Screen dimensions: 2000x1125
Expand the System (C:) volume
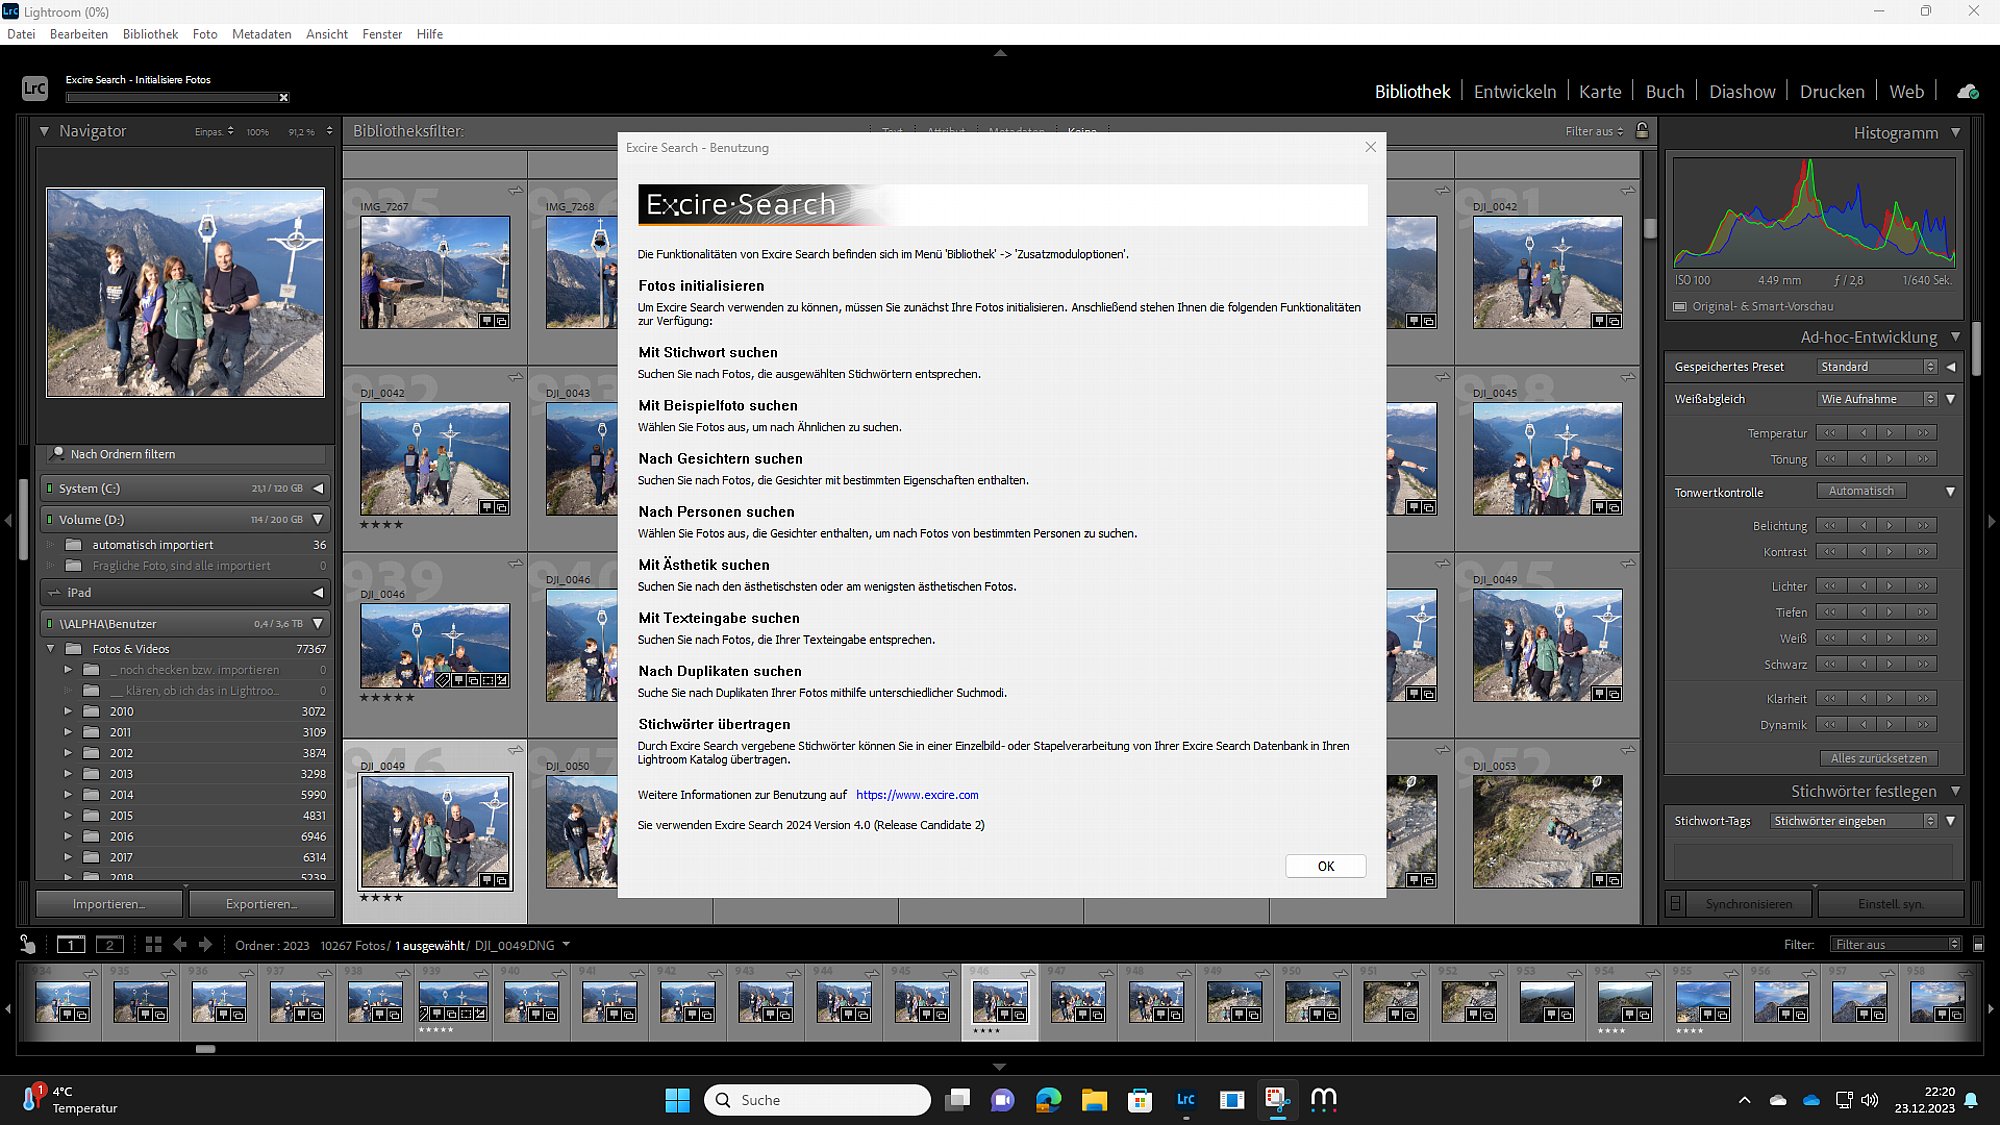[x=318, y=488]
